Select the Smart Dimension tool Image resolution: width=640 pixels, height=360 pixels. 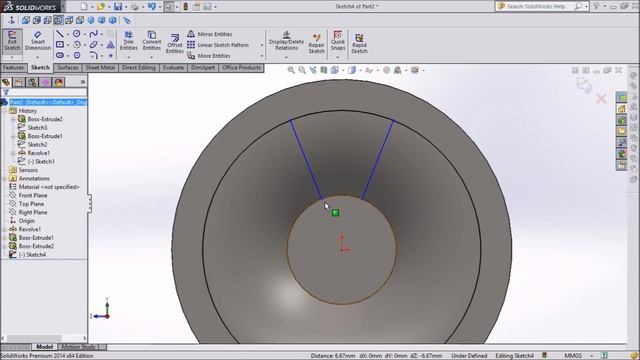click(38, 41)
